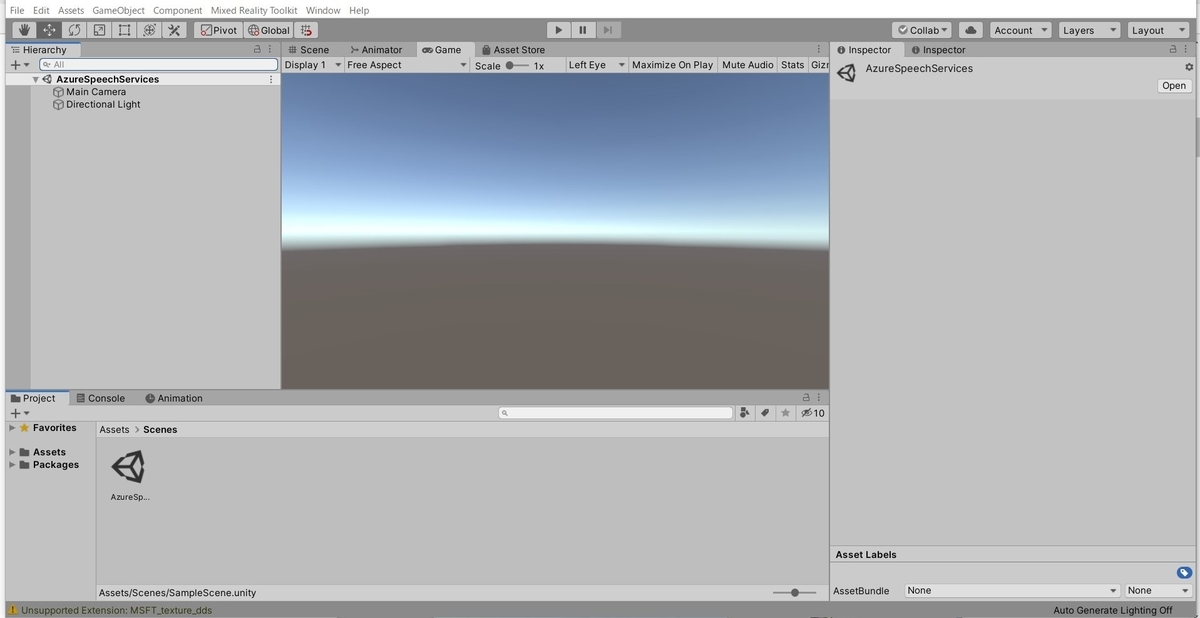Select the Rotate tool
1200x618 pixels.
coord(75,30)
